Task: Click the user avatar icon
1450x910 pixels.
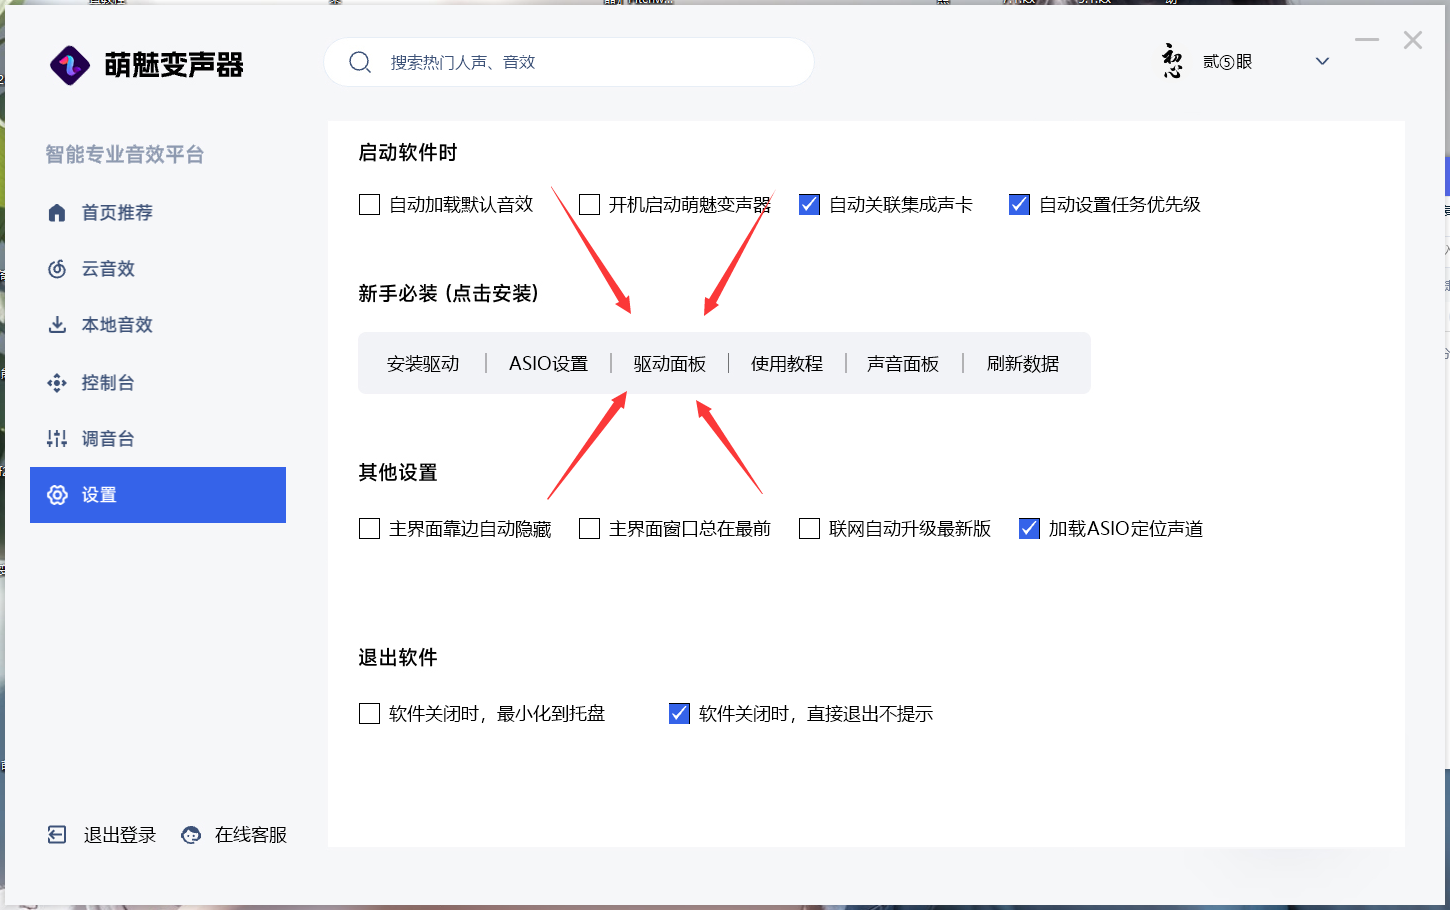Action: [1172, 62]
